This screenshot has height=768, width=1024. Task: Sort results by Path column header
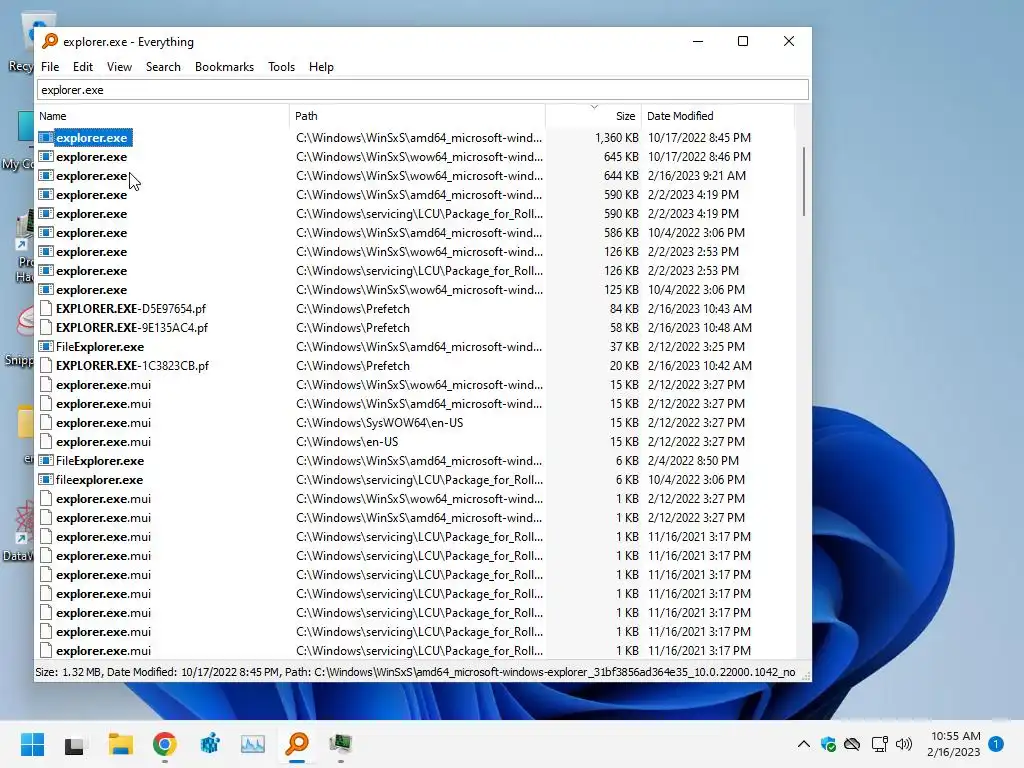[x=417, y=116]
